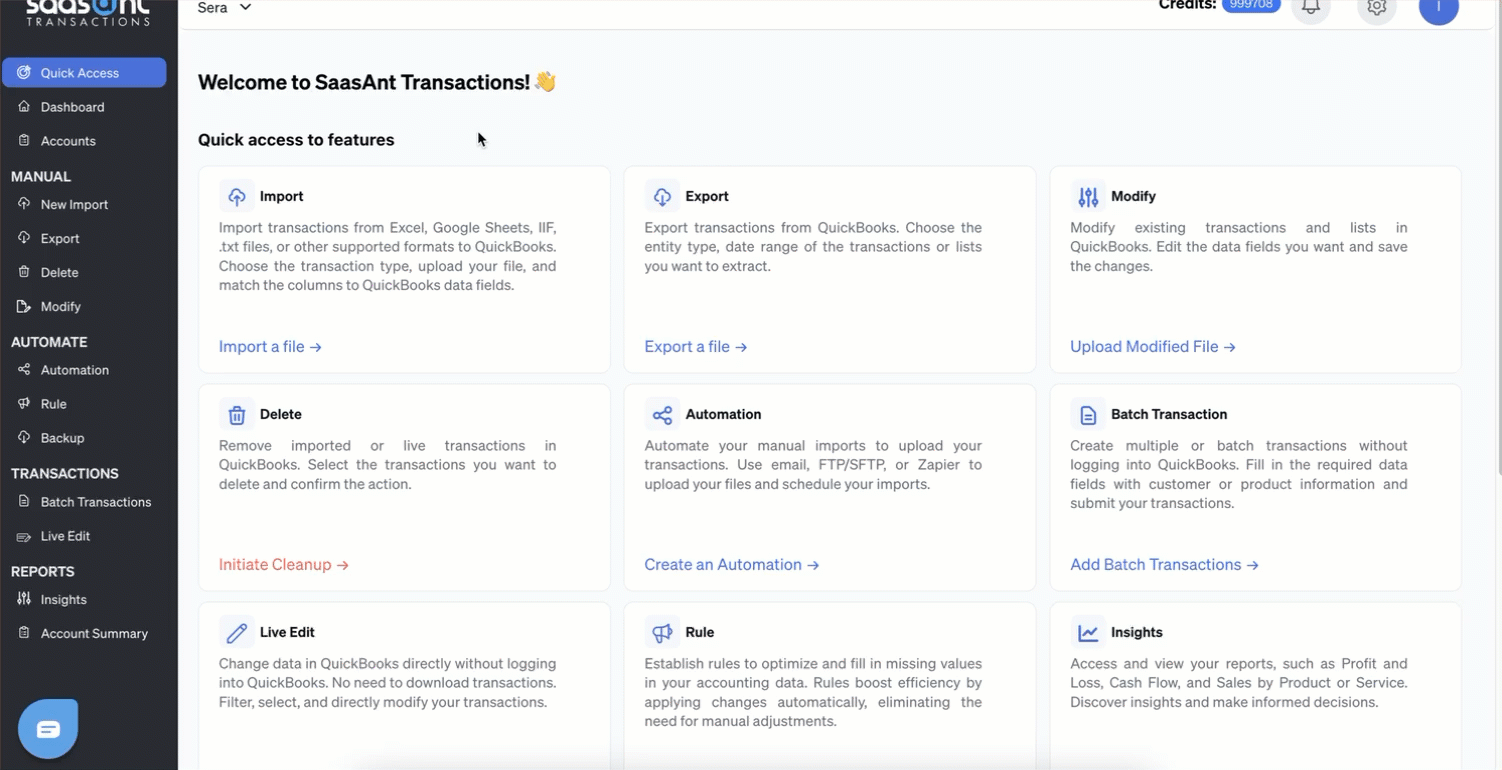The height and width of the screenshot is (770, 1502).
Task: Click the Create an Automation link
Action: pos(732,565)
